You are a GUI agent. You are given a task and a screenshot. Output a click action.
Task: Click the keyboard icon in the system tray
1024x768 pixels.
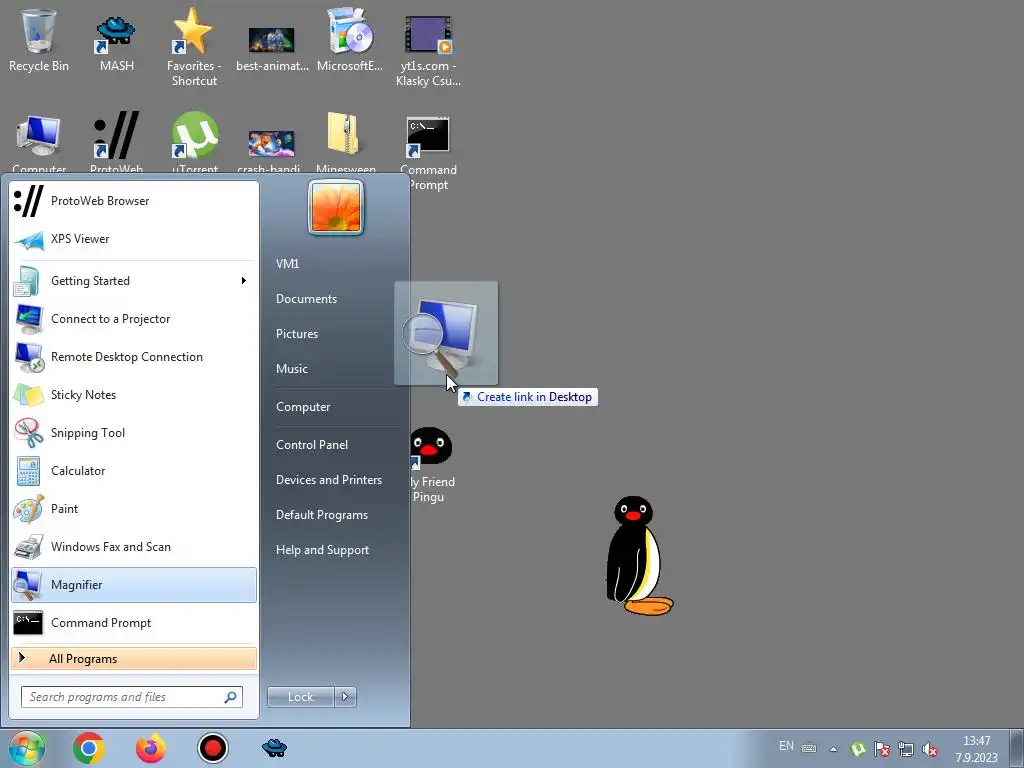coord(809,748)
